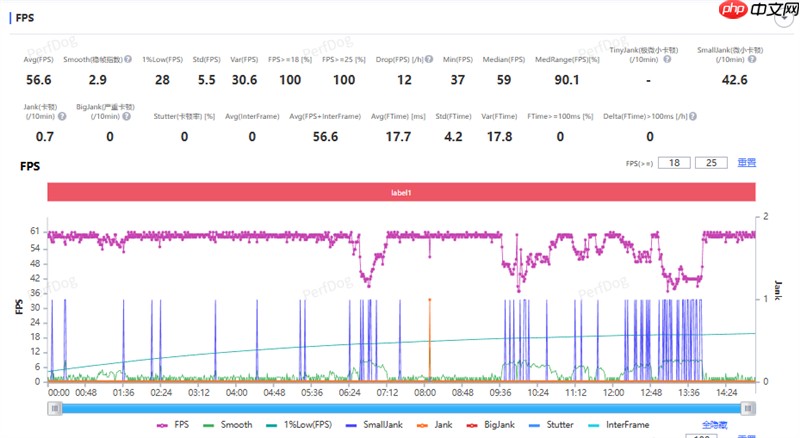
Task: Click 全隐藏 to hide all series
Action: click(x=715, y=425)
